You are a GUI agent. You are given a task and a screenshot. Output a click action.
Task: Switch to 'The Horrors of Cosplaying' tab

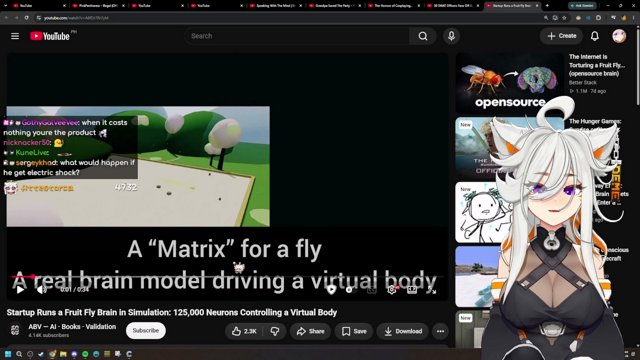coord(394,6)
